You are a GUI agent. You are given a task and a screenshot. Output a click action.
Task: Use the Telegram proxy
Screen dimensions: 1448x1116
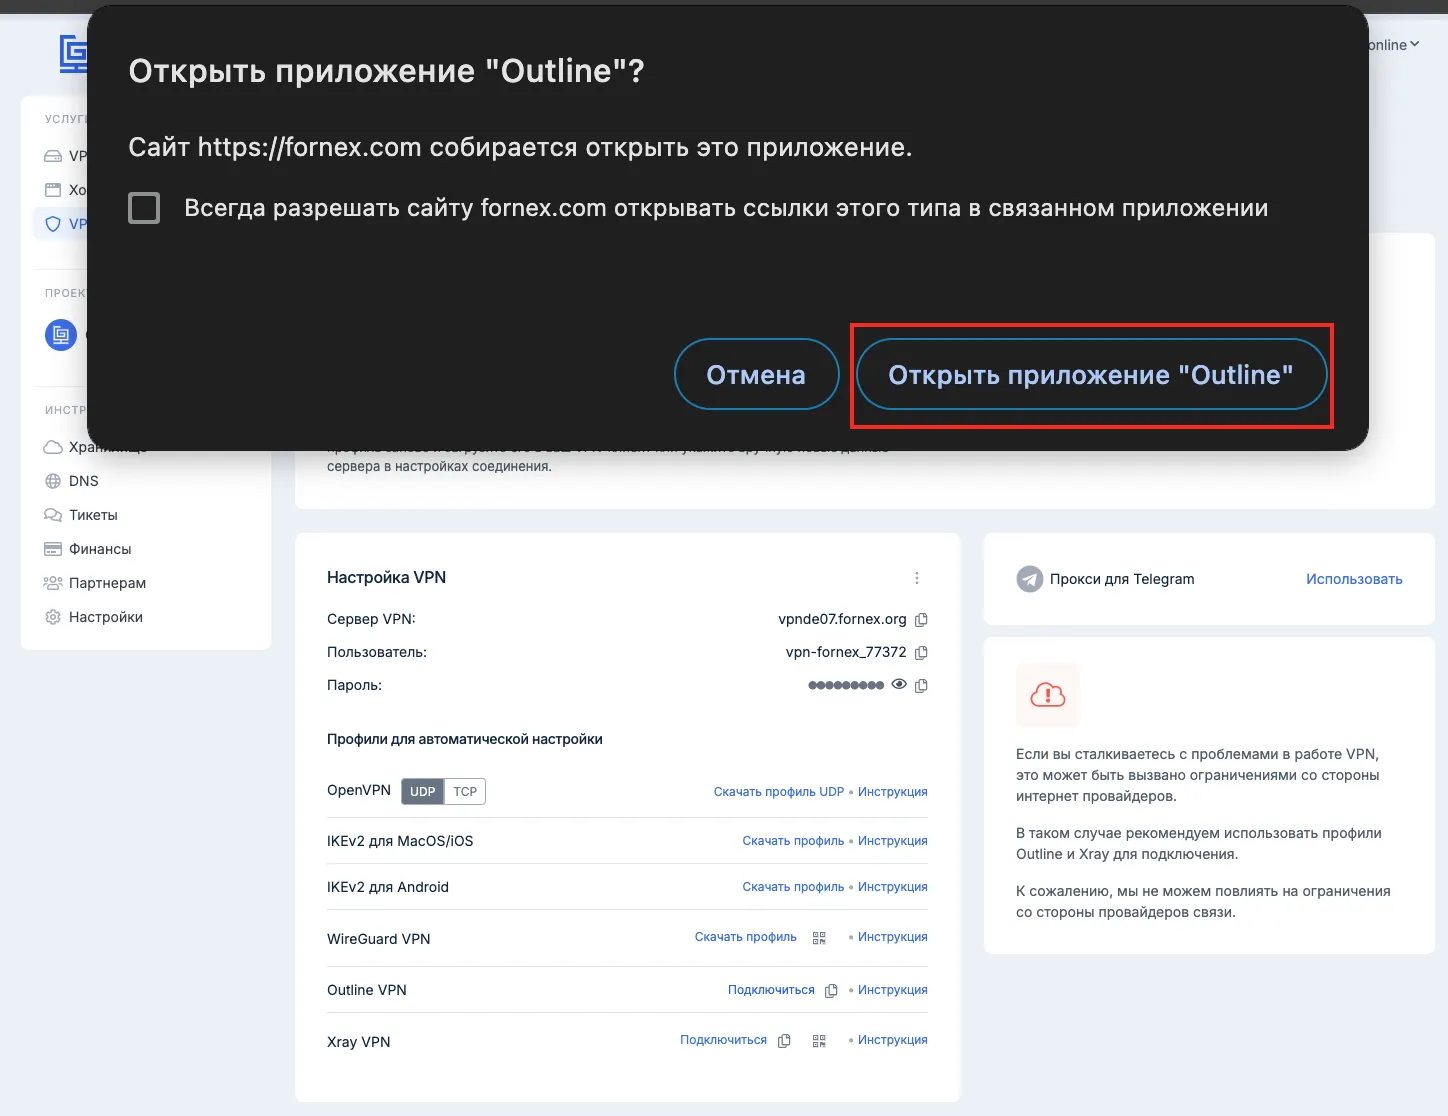1354,579
